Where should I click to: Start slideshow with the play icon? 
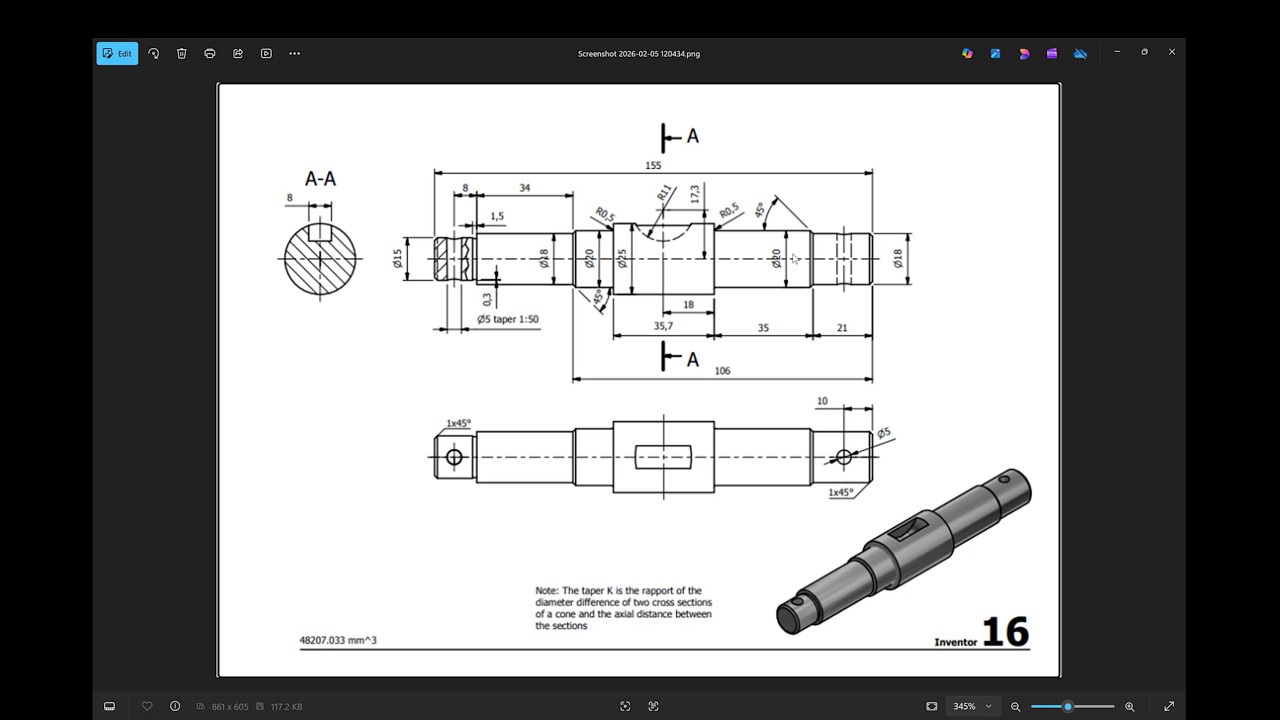[266, 53]
